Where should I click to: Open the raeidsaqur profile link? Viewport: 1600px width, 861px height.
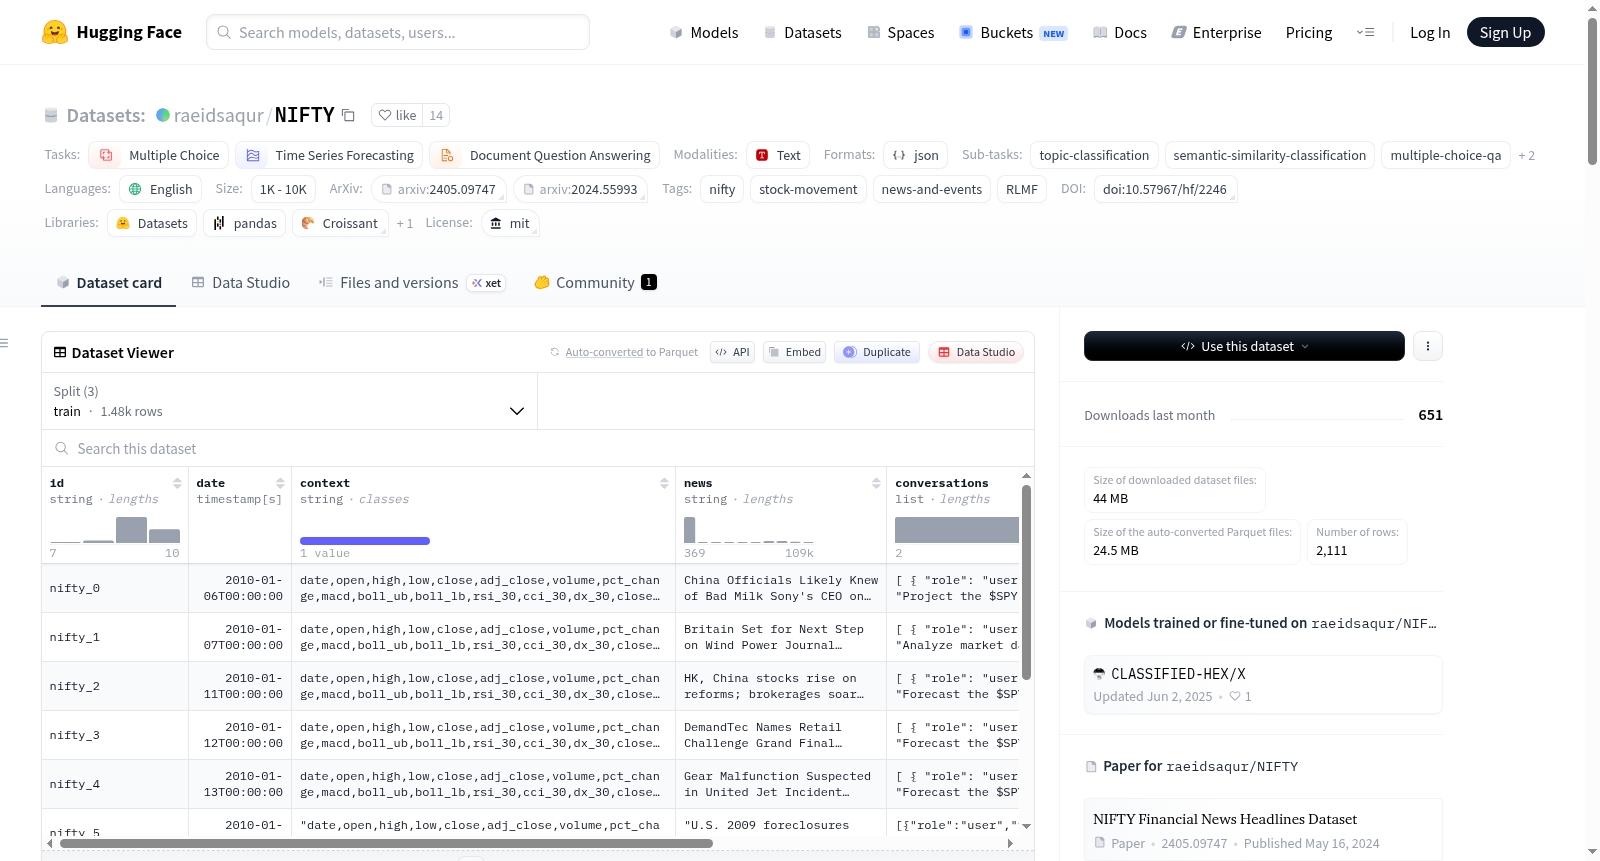click(x=219, y=115)
